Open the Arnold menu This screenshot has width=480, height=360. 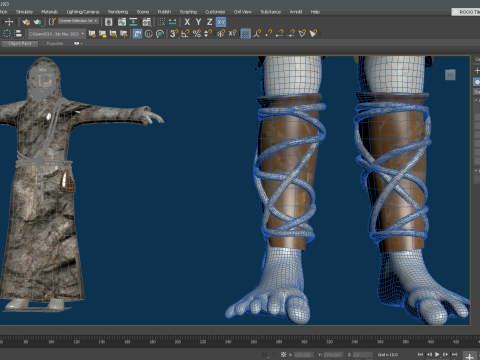click(x=296, y=12)
